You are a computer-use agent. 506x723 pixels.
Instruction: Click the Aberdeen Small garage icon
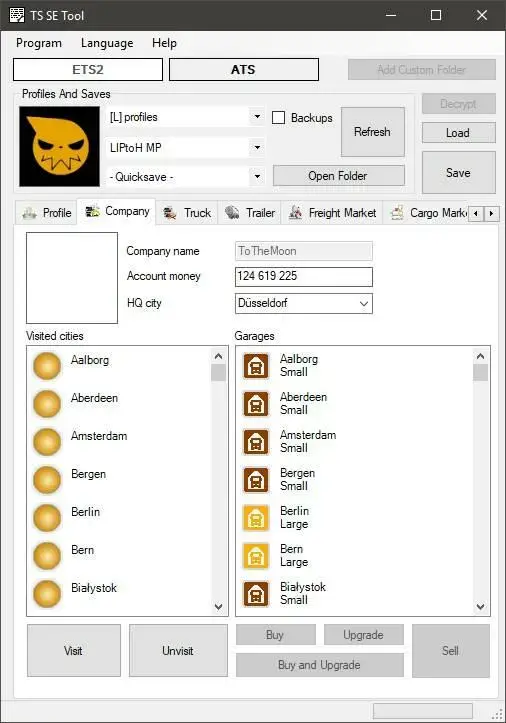point(256,403)
